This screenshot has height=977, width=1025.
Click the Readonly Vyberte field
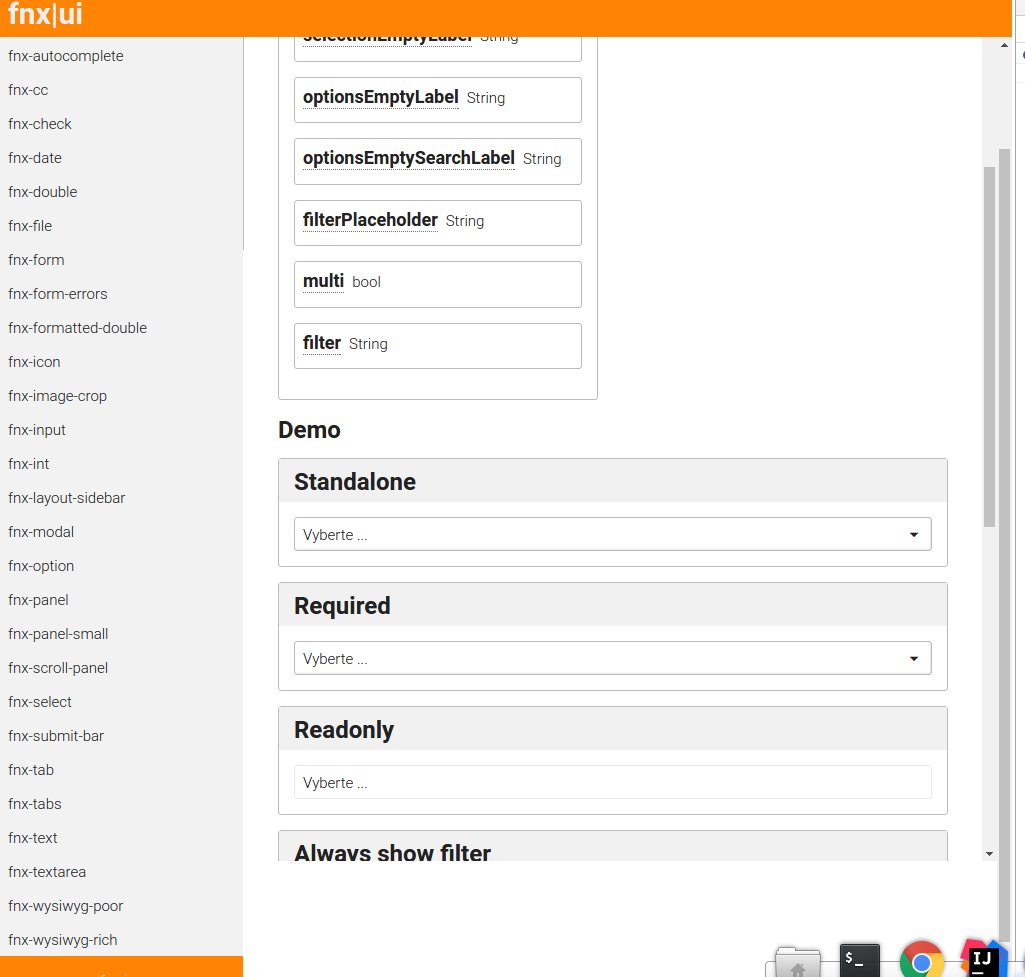613,782
